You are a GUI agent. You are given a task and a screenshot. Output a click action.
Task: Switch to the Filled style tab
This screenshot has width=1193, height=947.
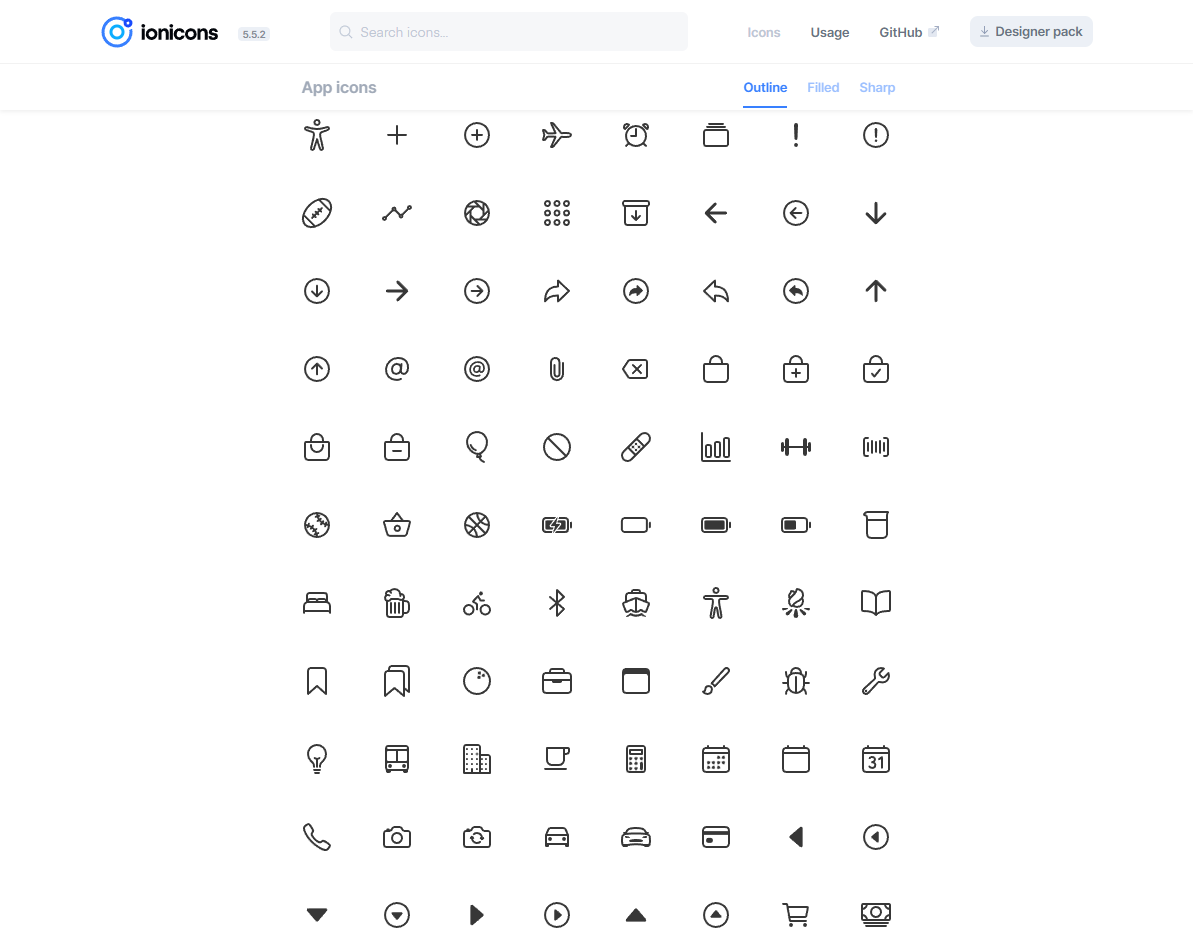(822, 87)
